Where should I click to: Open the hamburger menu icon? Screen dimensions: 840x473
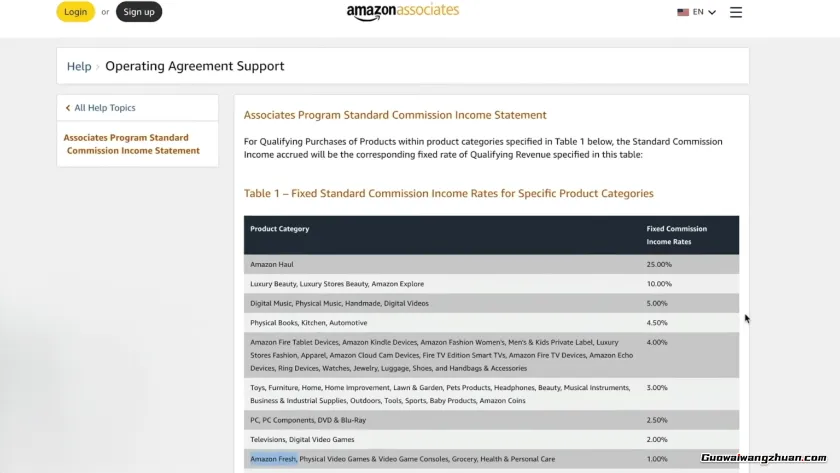(x=736, y=12)
